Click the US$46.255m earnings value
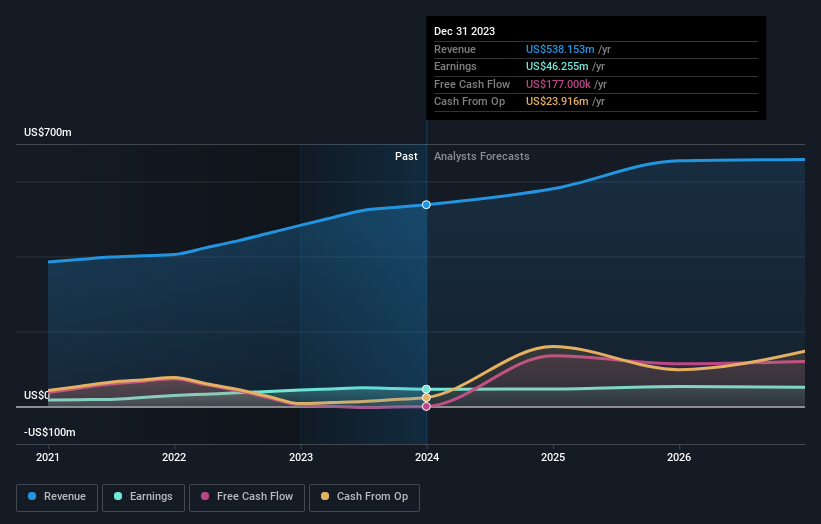821x524 pixels. tap(557, 66)
